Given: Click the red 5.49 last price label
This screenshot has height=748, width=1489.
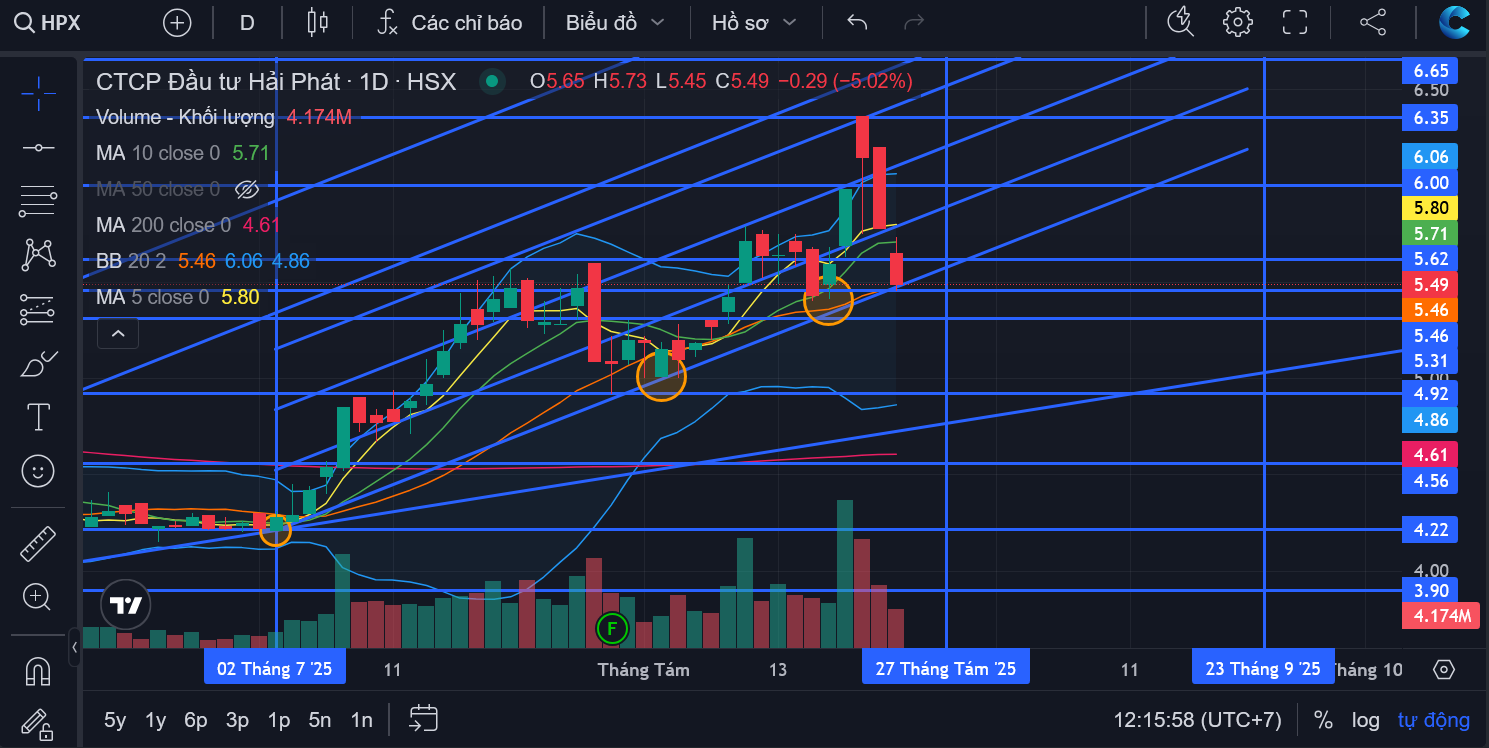Looking at the screenshot, I should click(x=1429, y=284).
